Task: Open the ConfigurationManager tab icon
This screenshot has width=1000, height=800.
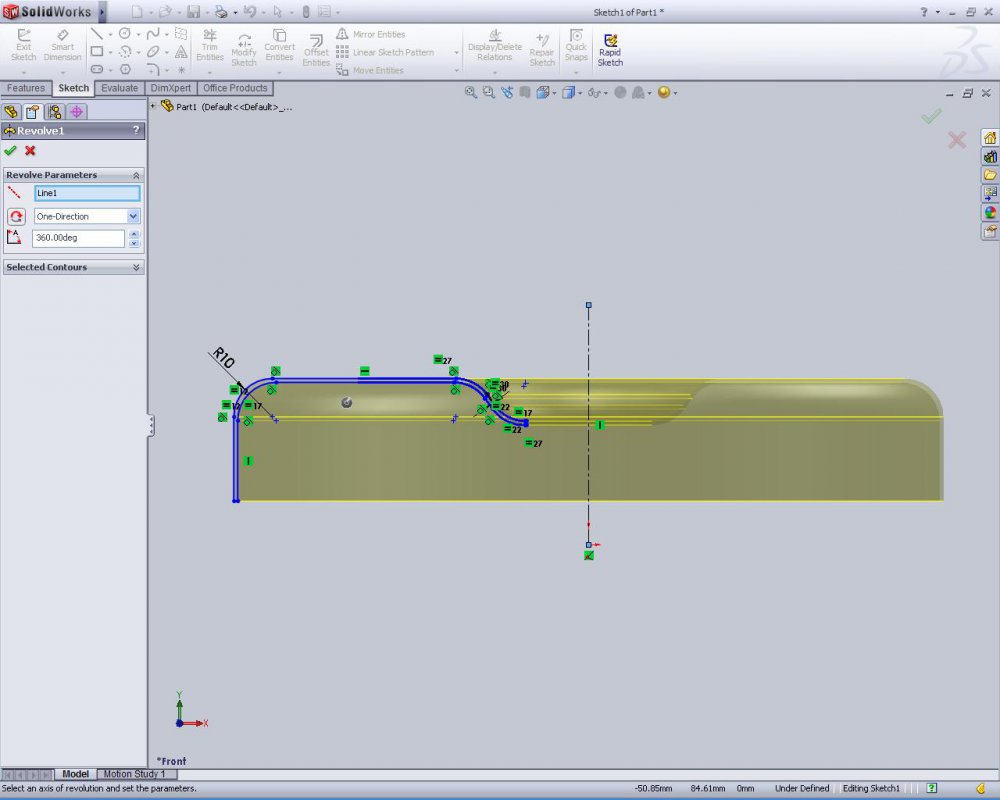Action: pos(55,112)
